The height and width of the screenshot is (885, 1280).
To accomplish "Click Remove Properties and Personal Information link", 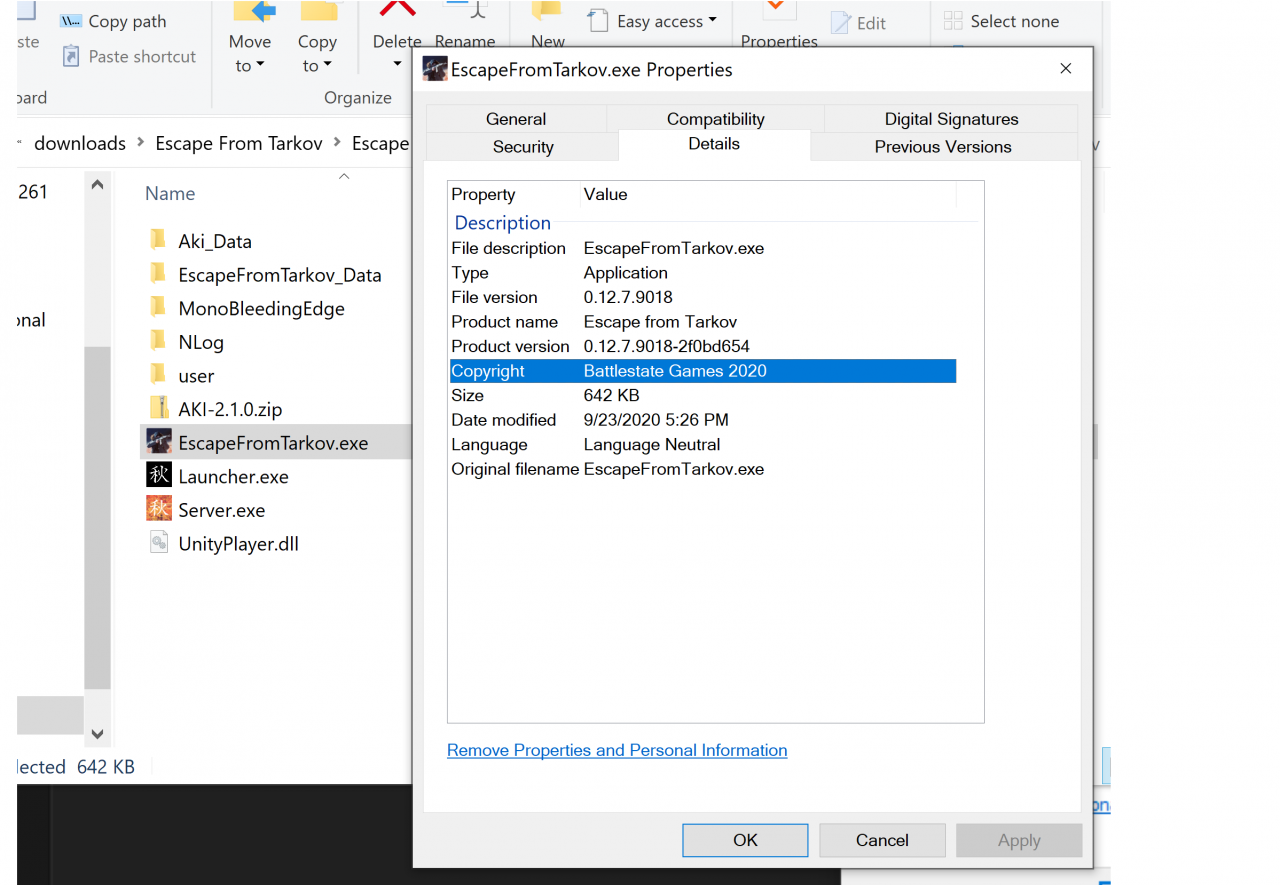I will point(617,750).
